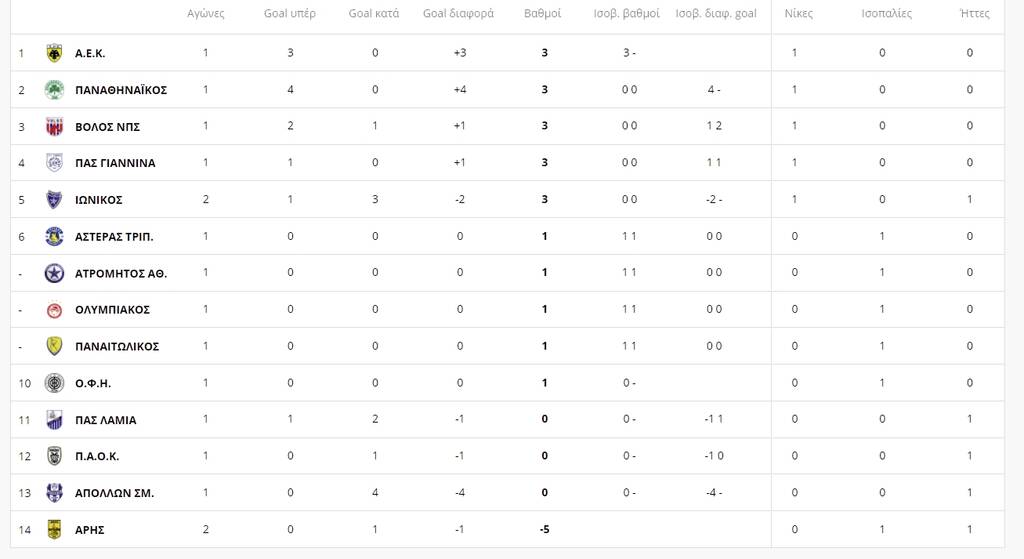Click the Olympiacos red and white crest
1024x559 pixels.
pyautogui.click(x=54, y=309)
